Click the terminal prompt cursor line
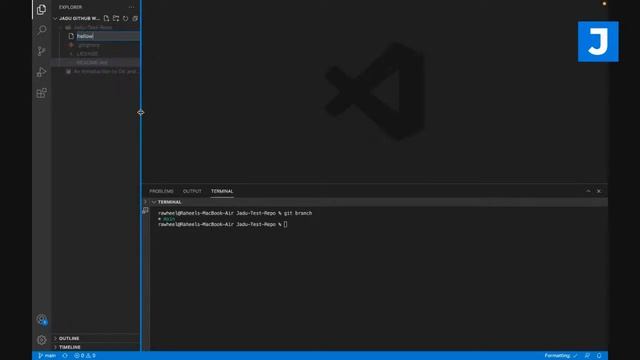This screenshot has height=360, width=640. click(222, 224)
